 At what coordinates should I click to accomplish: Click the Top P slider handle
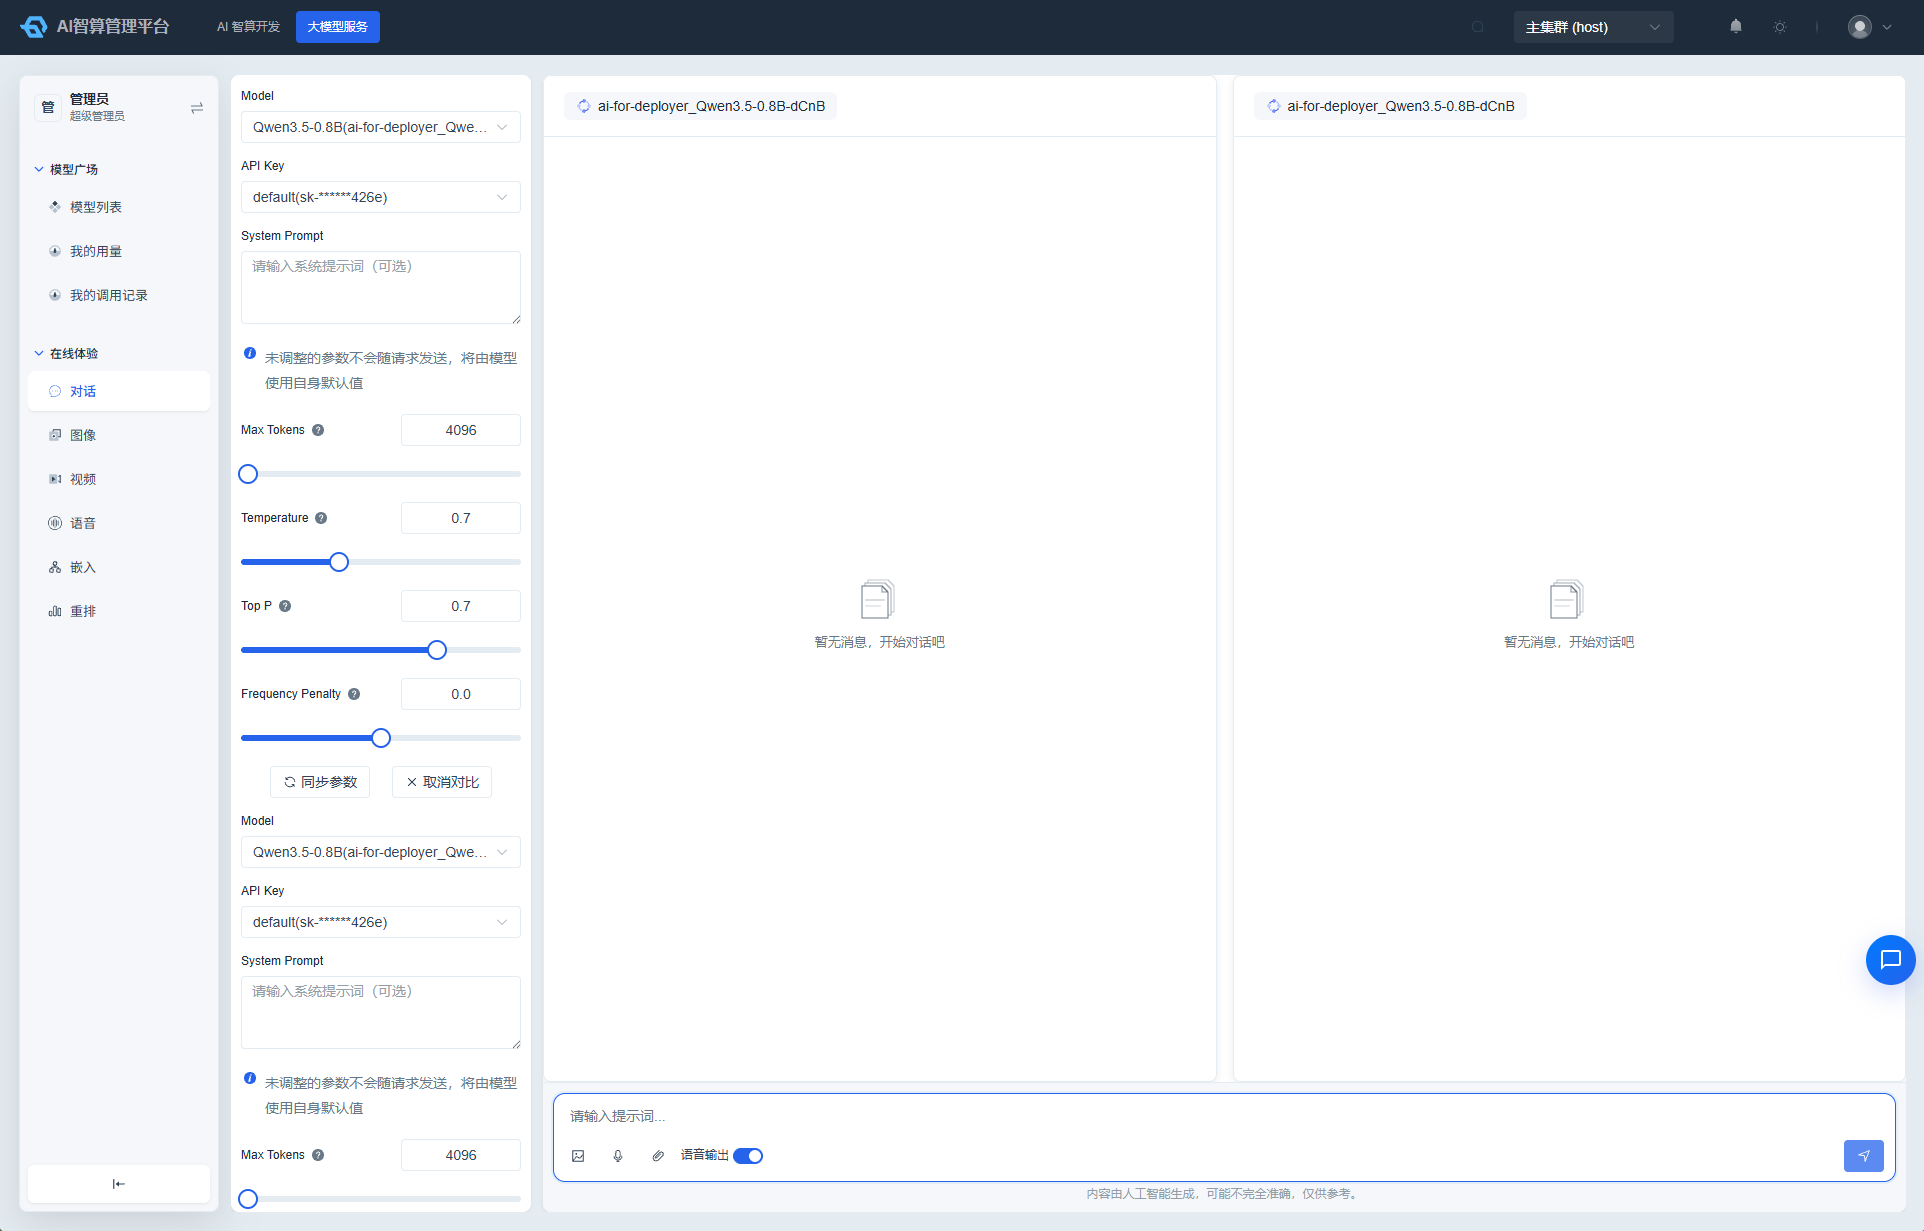coord(437,650)
